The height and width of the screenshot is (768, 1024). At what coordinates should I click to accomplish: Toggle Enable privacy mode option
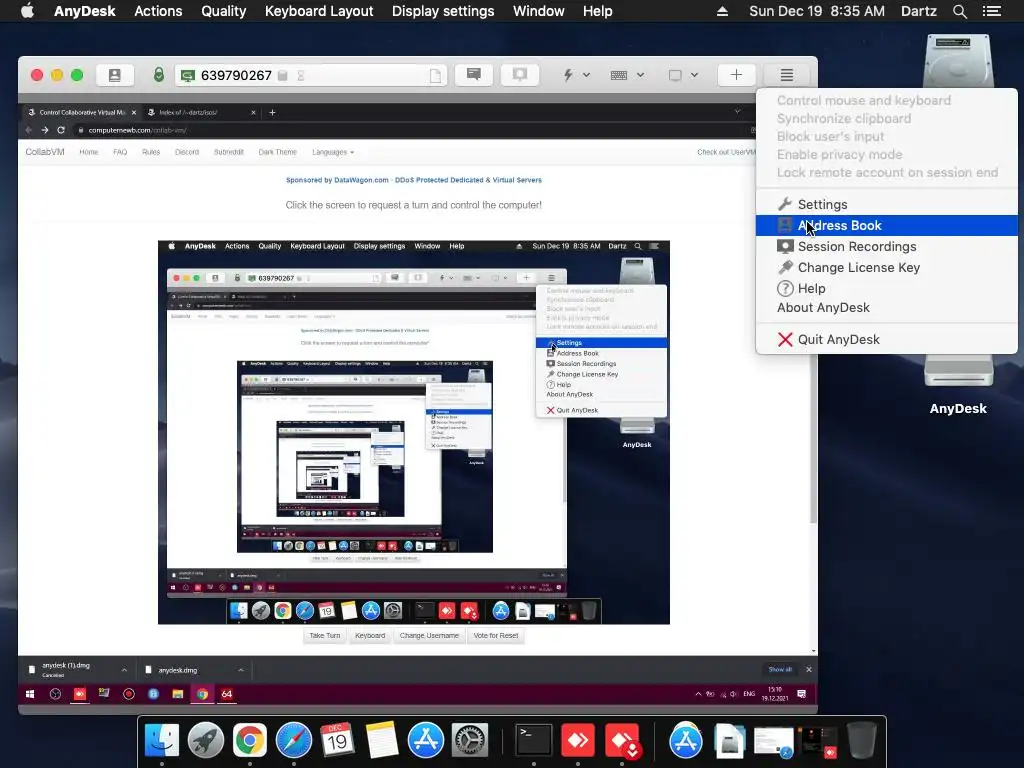(x=839, y=155)
